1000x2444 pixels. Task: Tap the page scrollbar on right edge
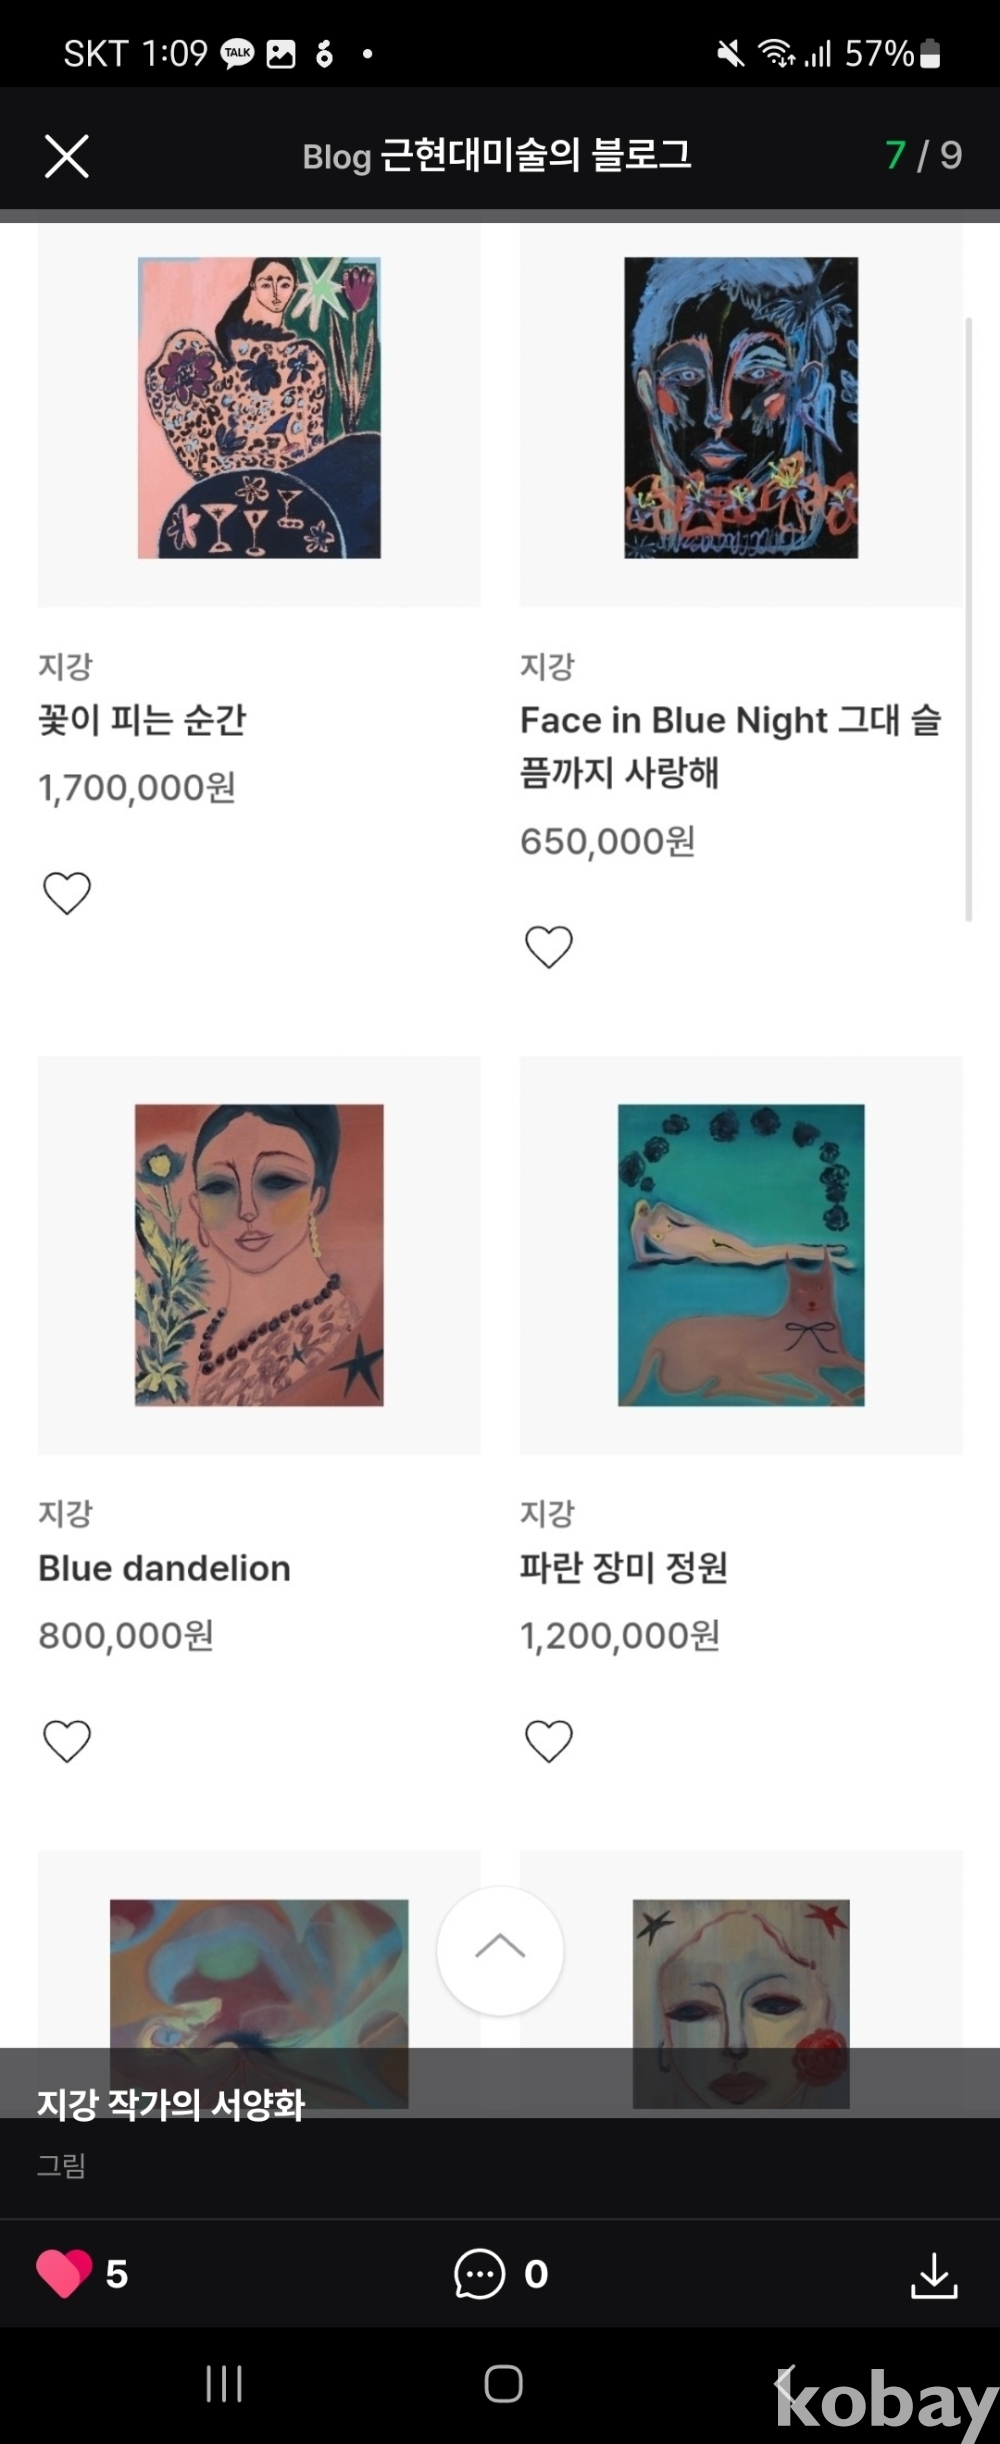968,620
